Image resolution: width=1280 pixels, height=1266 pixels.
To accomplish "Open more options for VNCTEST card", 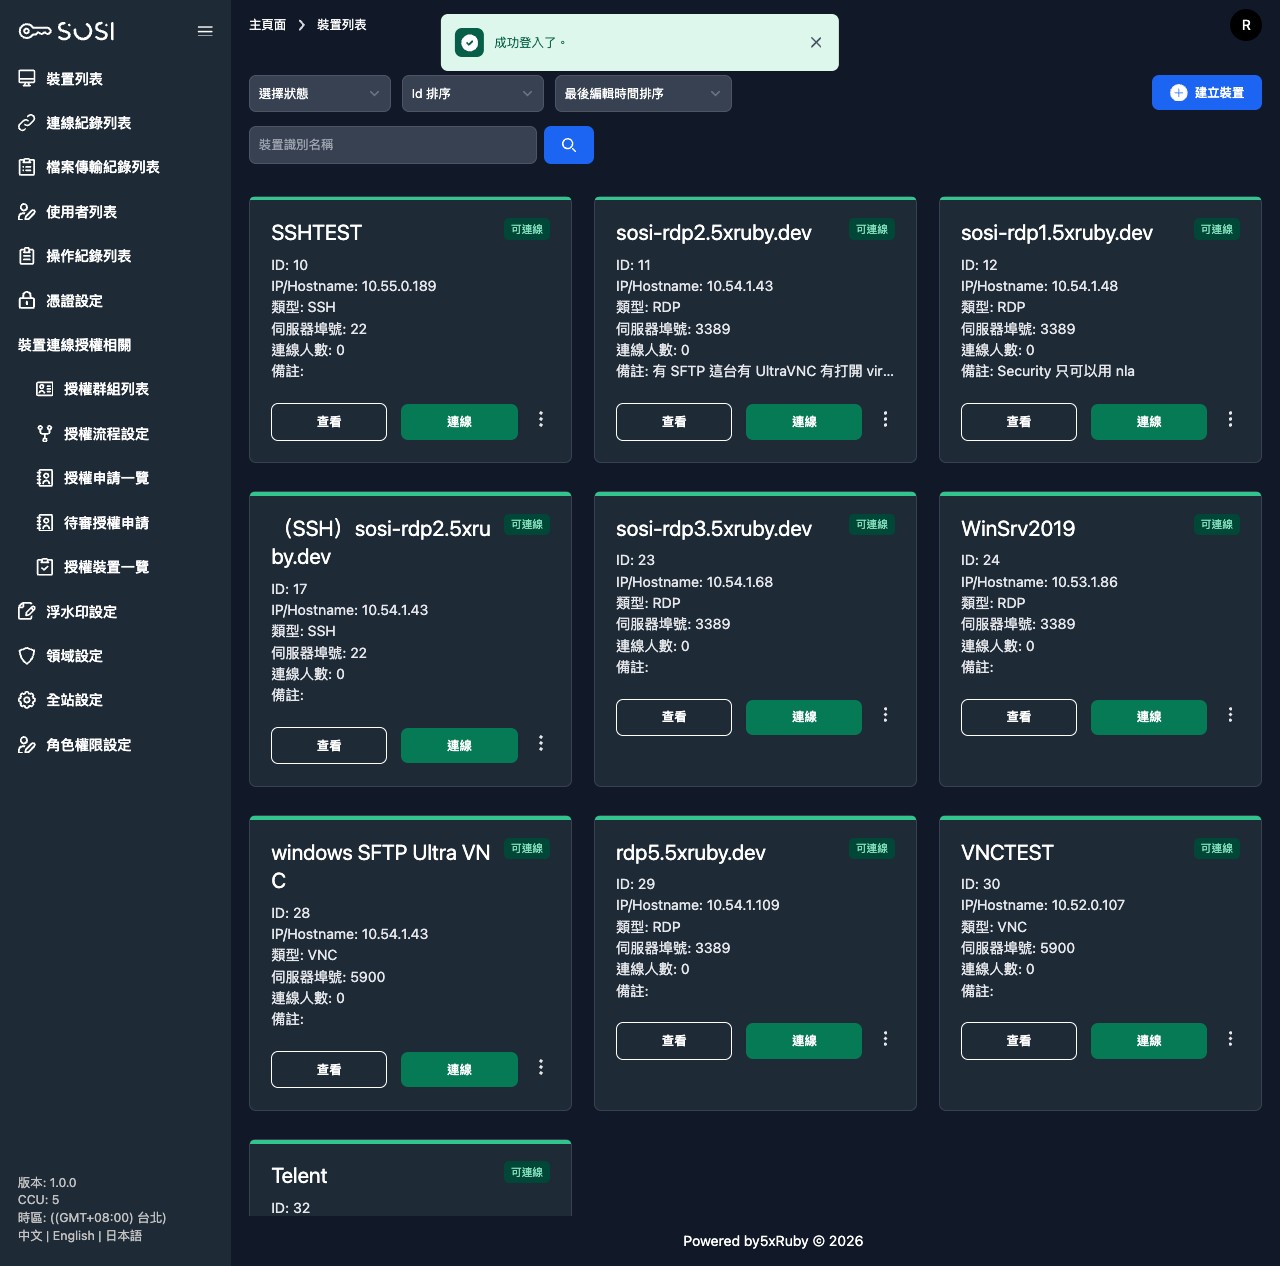I will tap(1230, 1039).
